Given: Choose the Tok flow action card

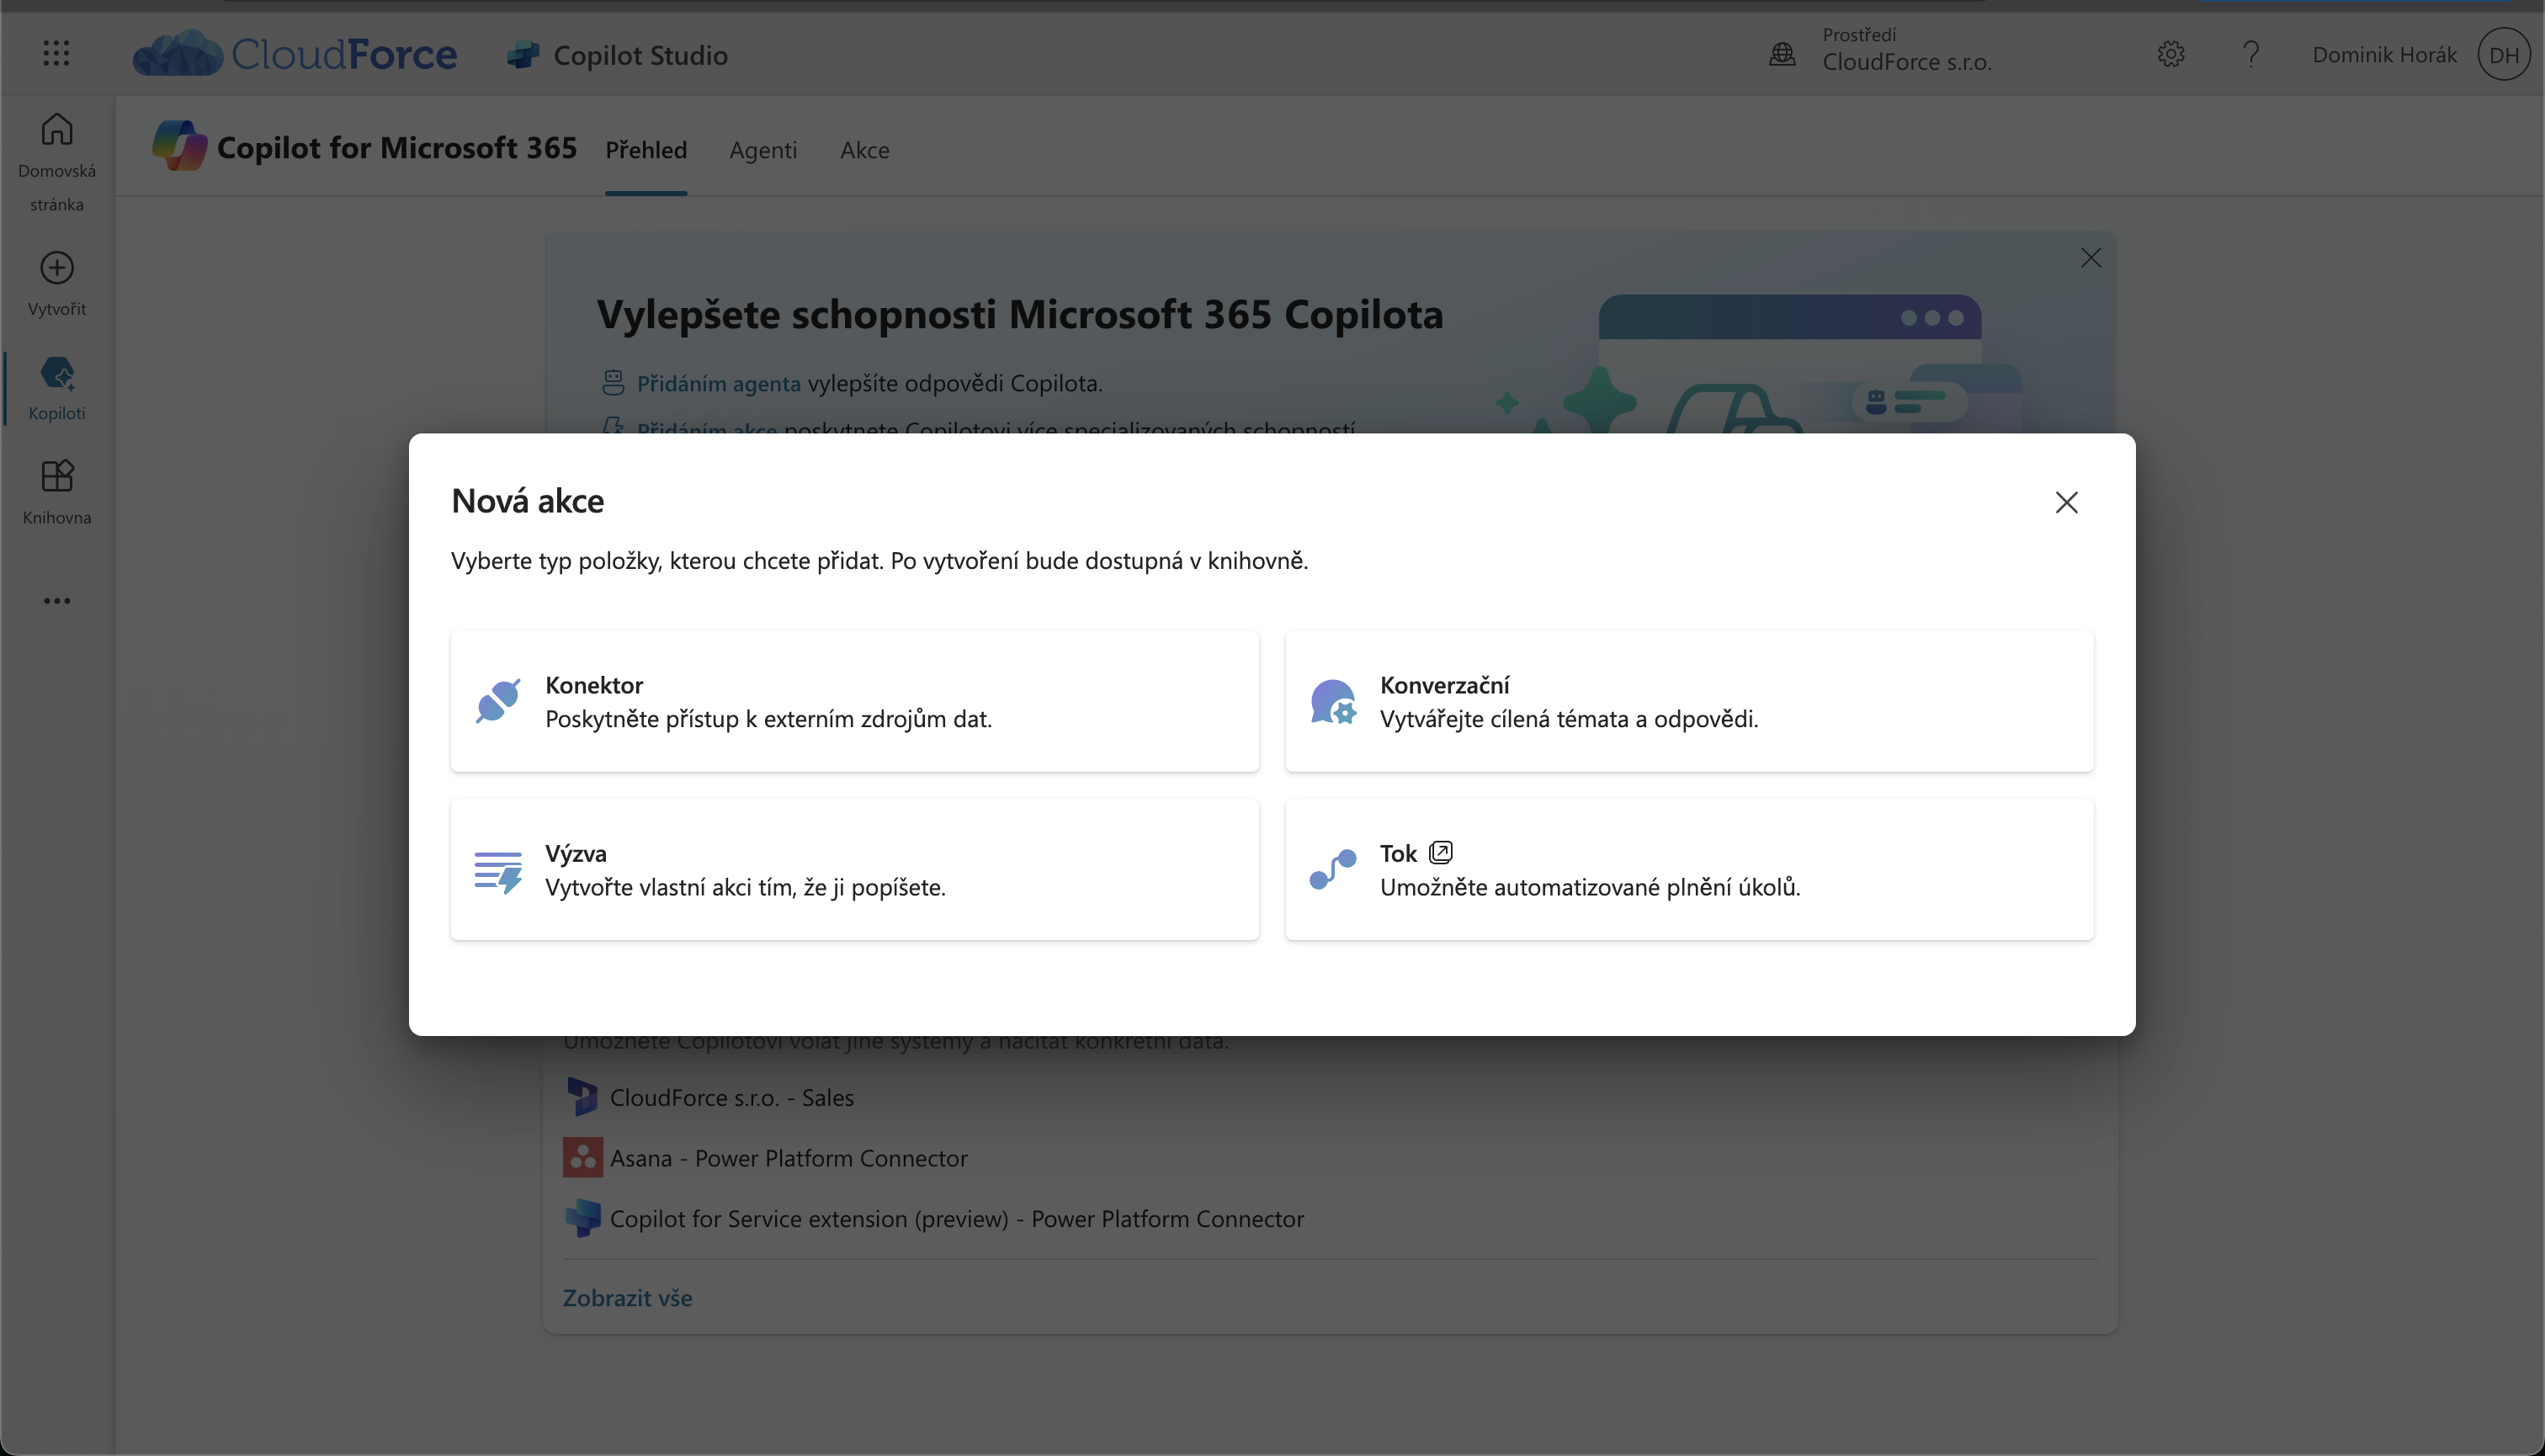Looking at the screenshot, I should tap(1688, 869).
